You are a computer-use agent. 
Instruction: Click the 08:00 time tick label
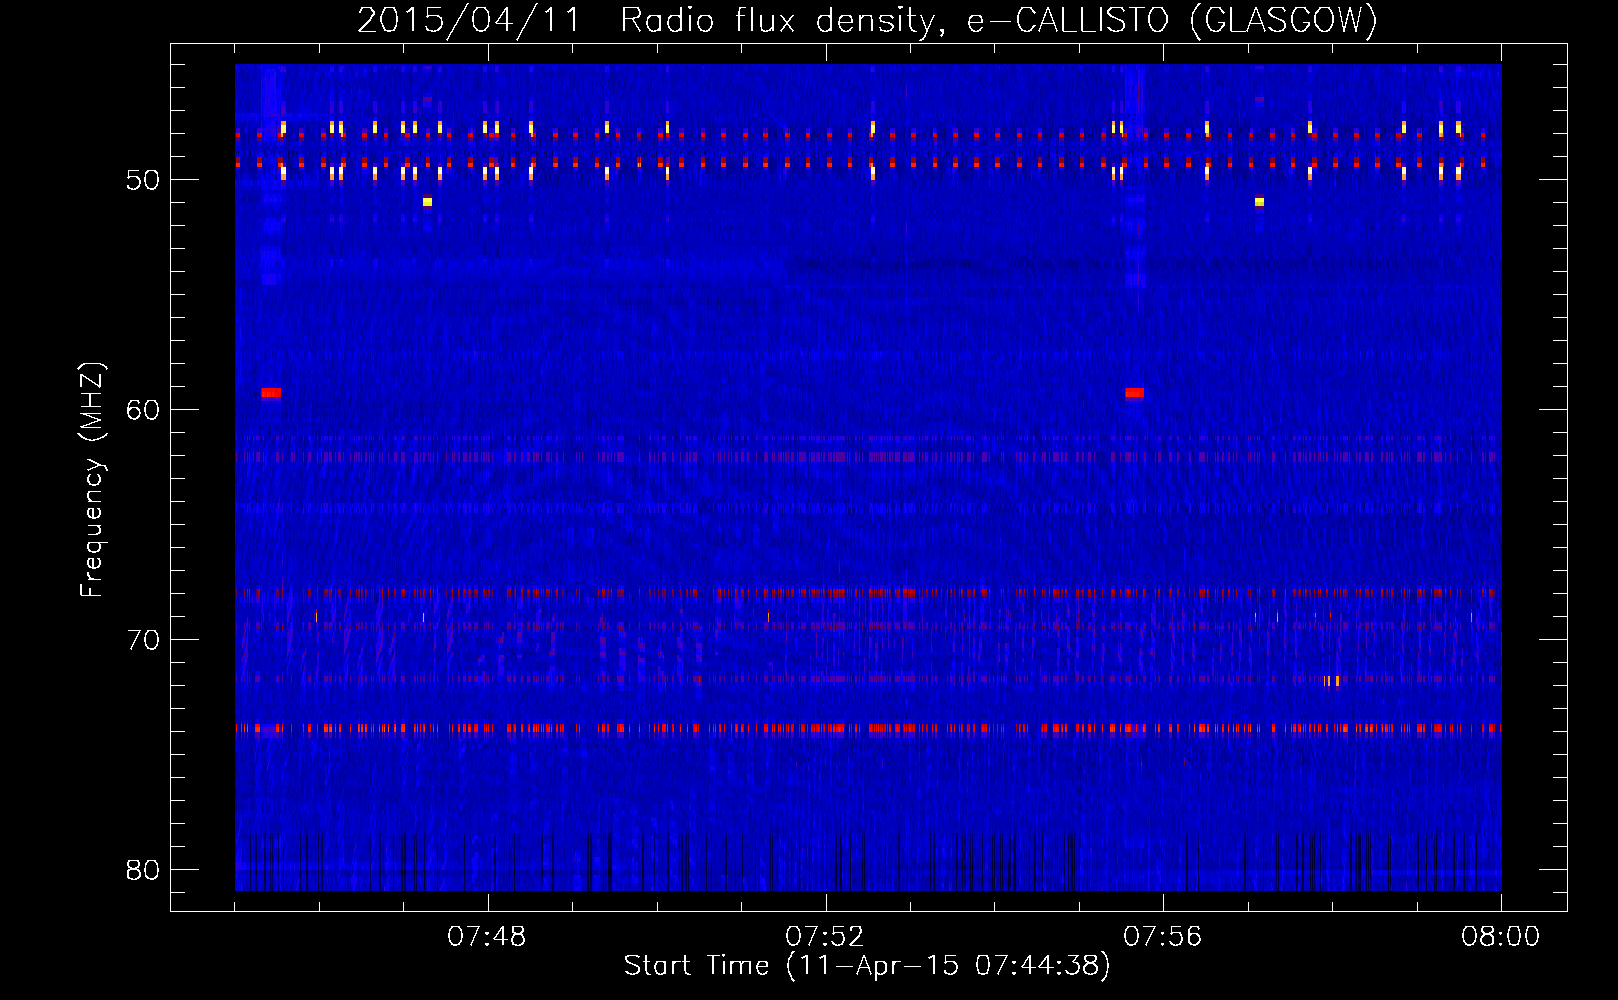[1500, 937]
